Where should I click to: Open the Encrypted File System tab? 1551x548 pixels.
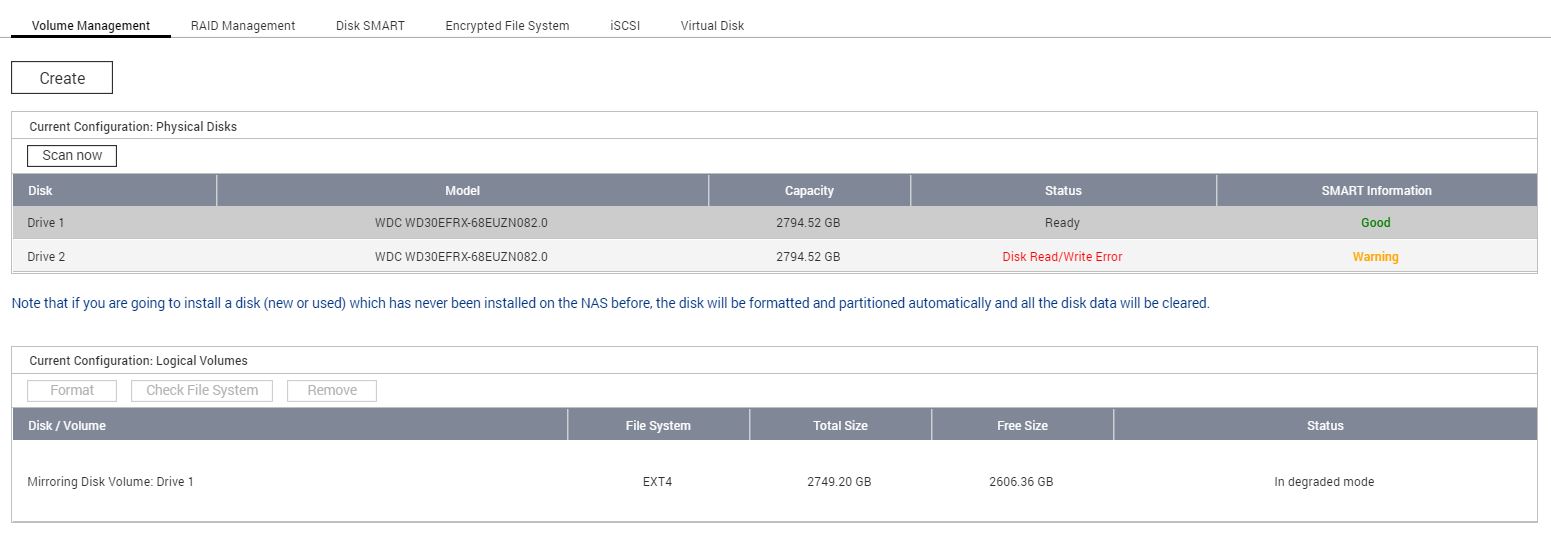pos(507,26)
